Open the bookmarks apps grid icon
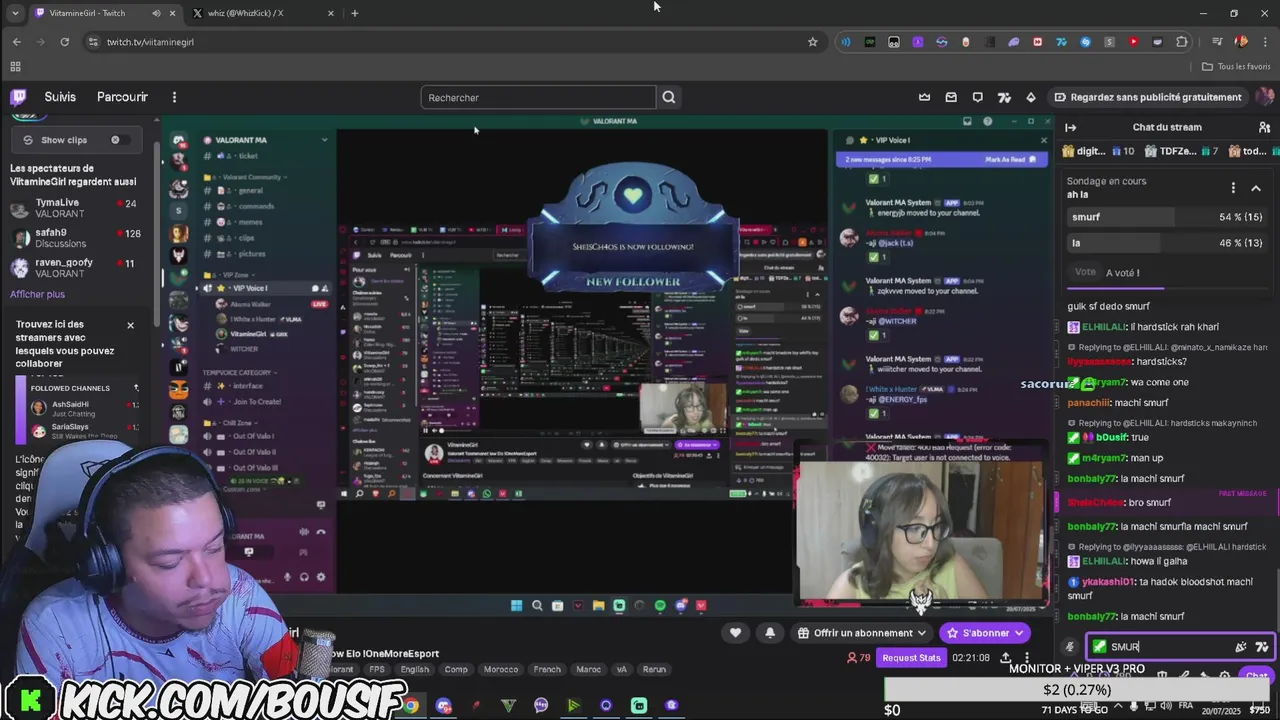 15,67
